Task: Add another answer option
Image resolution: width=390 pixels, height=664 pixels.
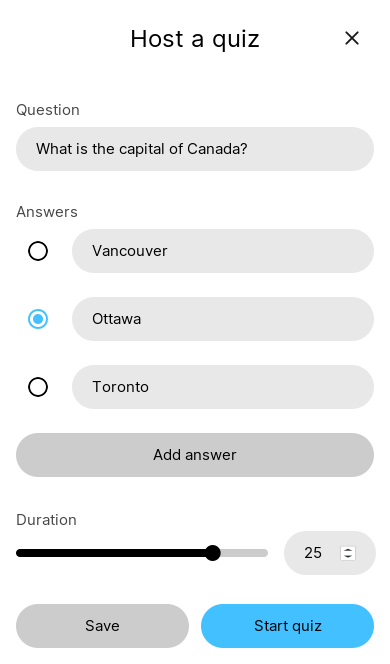Action: point(195,455)
